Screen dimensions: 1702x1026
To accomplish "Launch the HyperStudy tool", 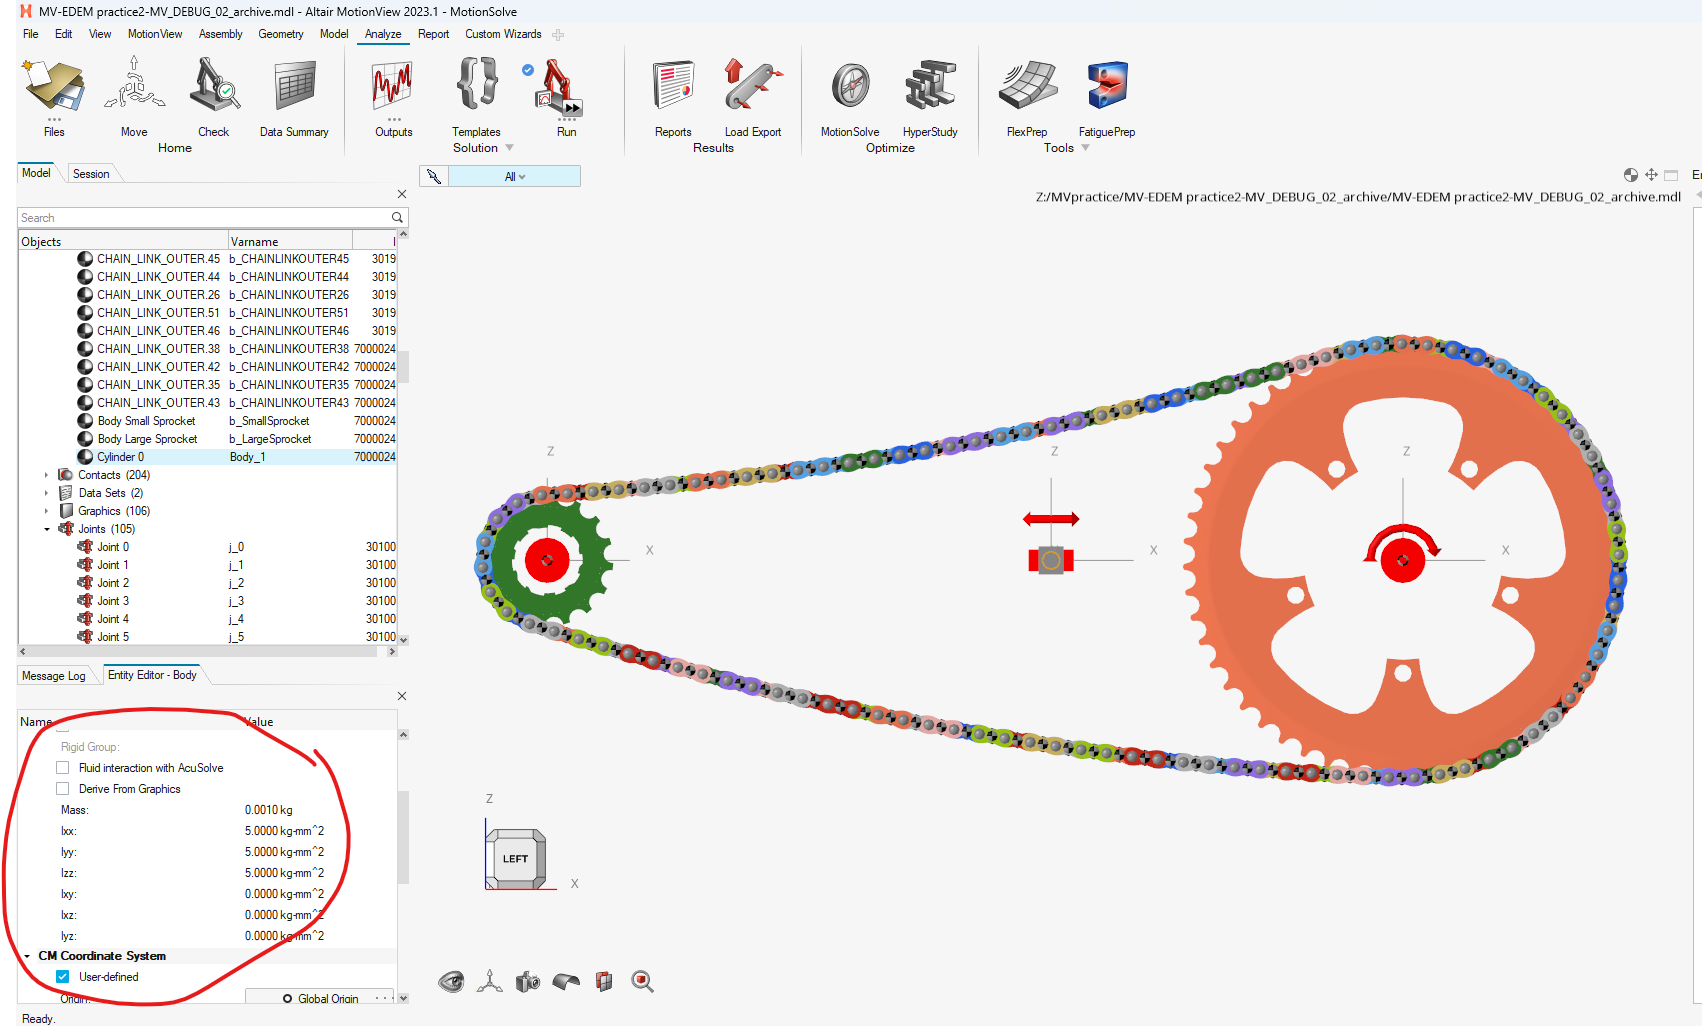I will (x=930, y=85).
